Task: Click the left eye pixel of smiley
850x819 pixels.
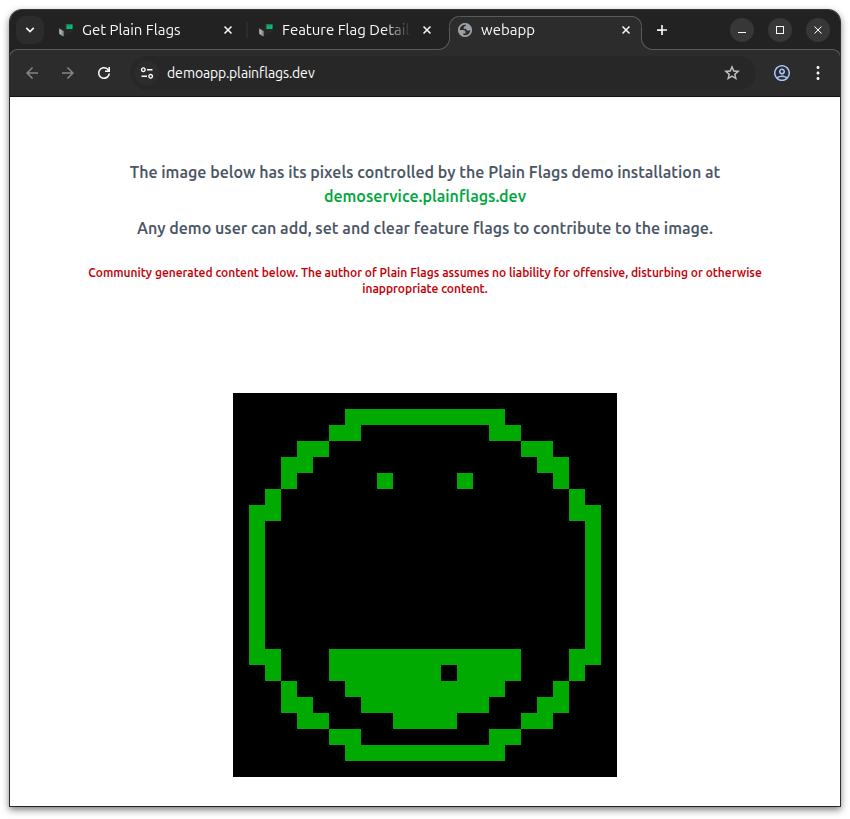Action: tap(385, 481)
